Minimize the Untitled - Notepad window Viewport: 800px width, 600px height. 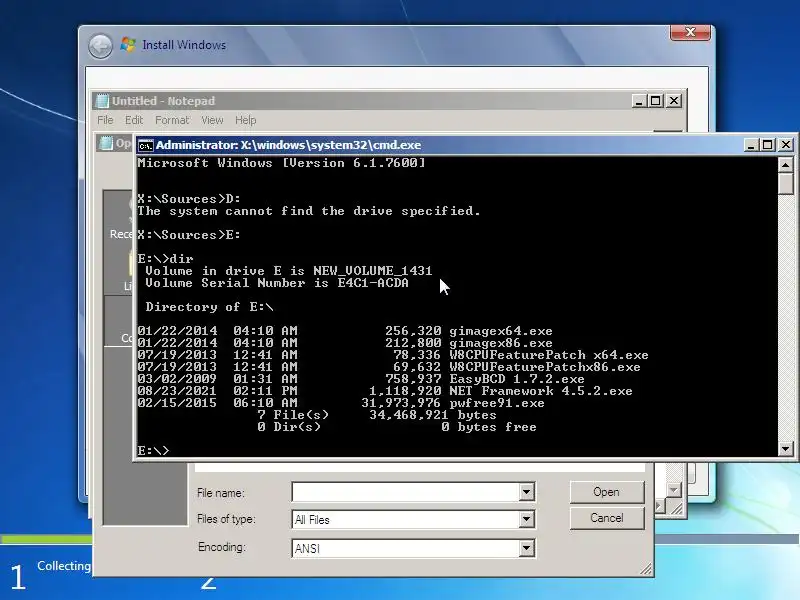coord(639,101)
